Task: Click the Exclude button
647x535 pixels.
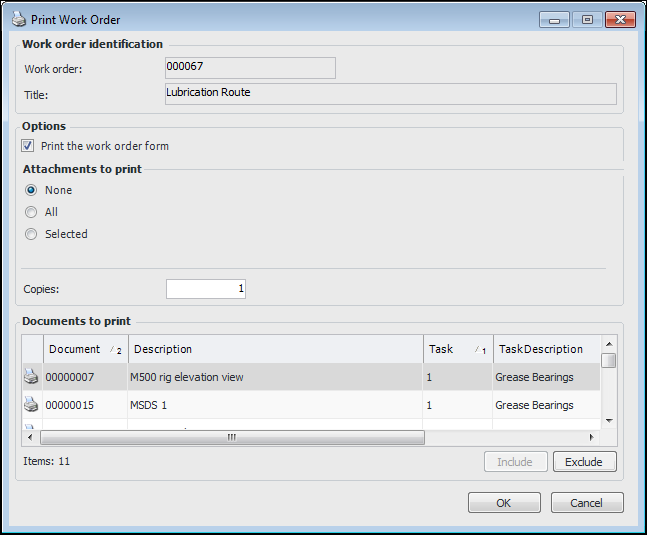Action: click(585, 462)
